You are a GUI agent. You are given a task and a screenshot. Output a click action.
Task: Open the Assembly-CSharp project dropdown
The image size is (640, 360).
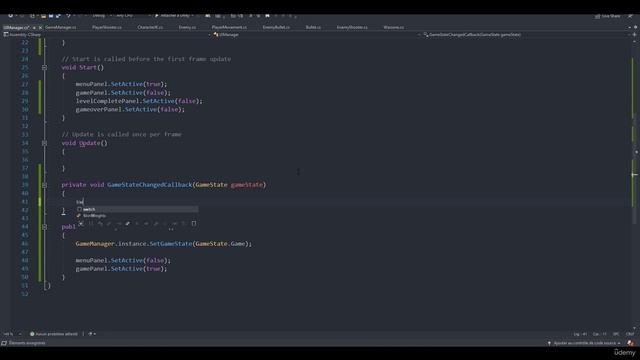tap(106, 35)
